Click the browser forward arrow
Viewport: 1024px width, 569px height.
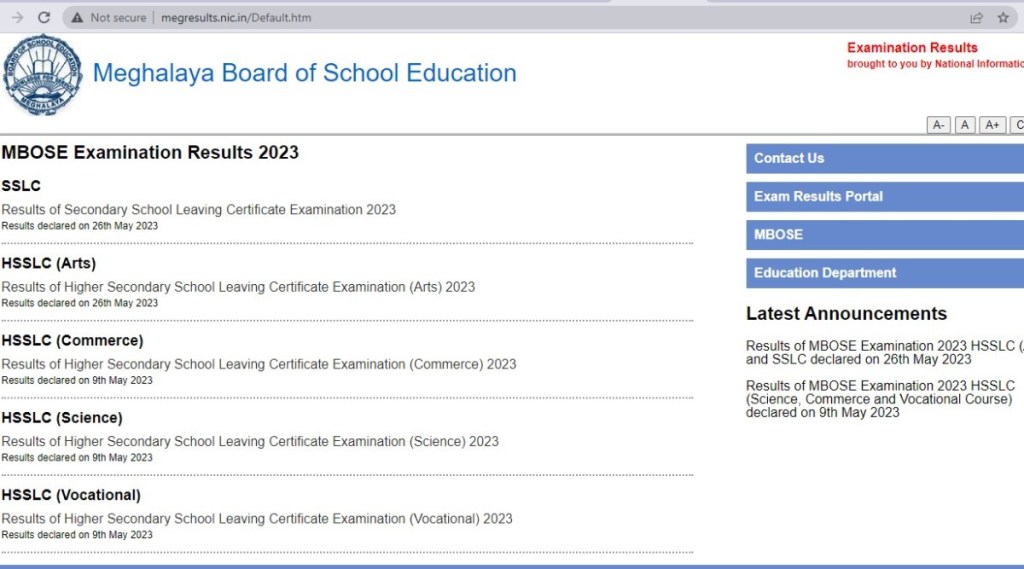point(18,18)
